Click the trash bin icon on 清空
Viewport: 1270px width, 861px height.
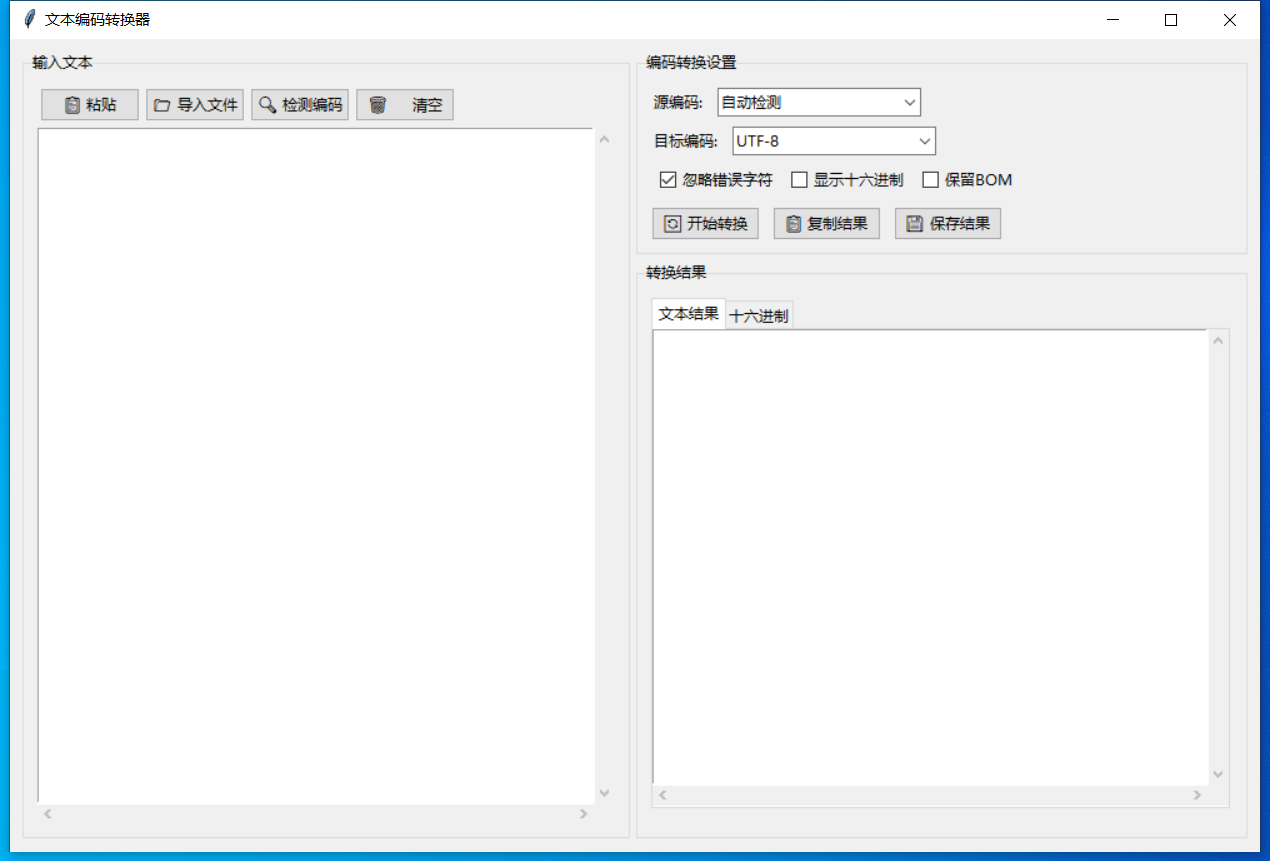[x=378, y=105]
